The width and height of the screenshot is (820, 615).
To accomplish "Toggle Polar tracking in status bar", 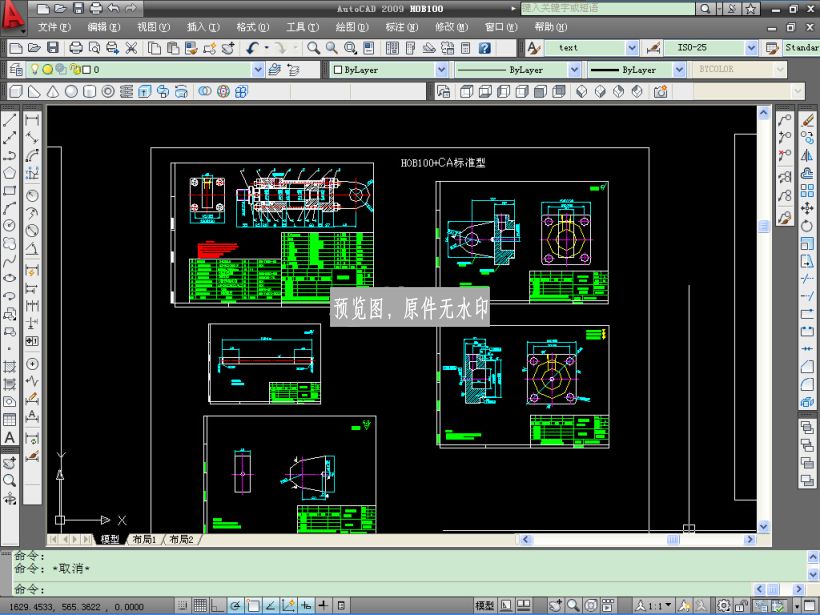I will click(235, 606).
